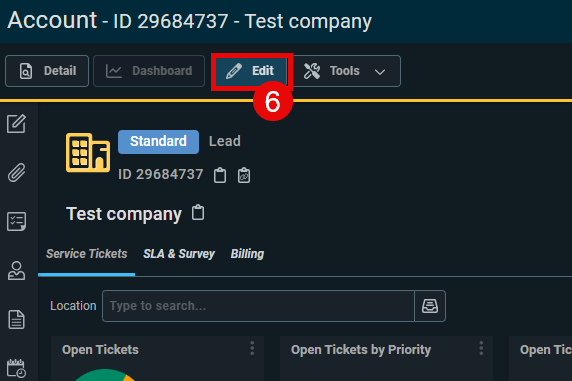This screenshot has height=381, width=572.
Task: Copy Test company name to clipboard
Action: [198, 212]
